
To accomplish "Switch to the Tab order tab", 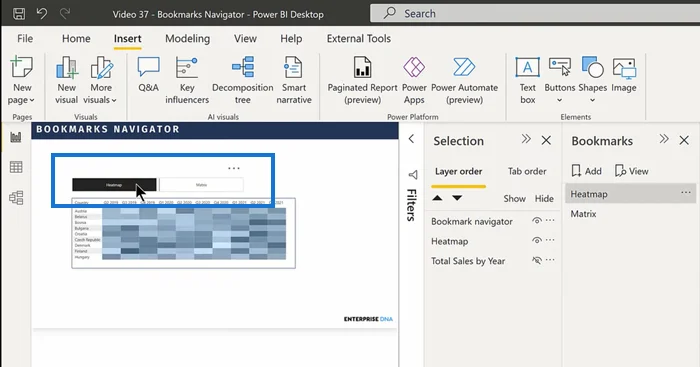I will click(527, 171).
